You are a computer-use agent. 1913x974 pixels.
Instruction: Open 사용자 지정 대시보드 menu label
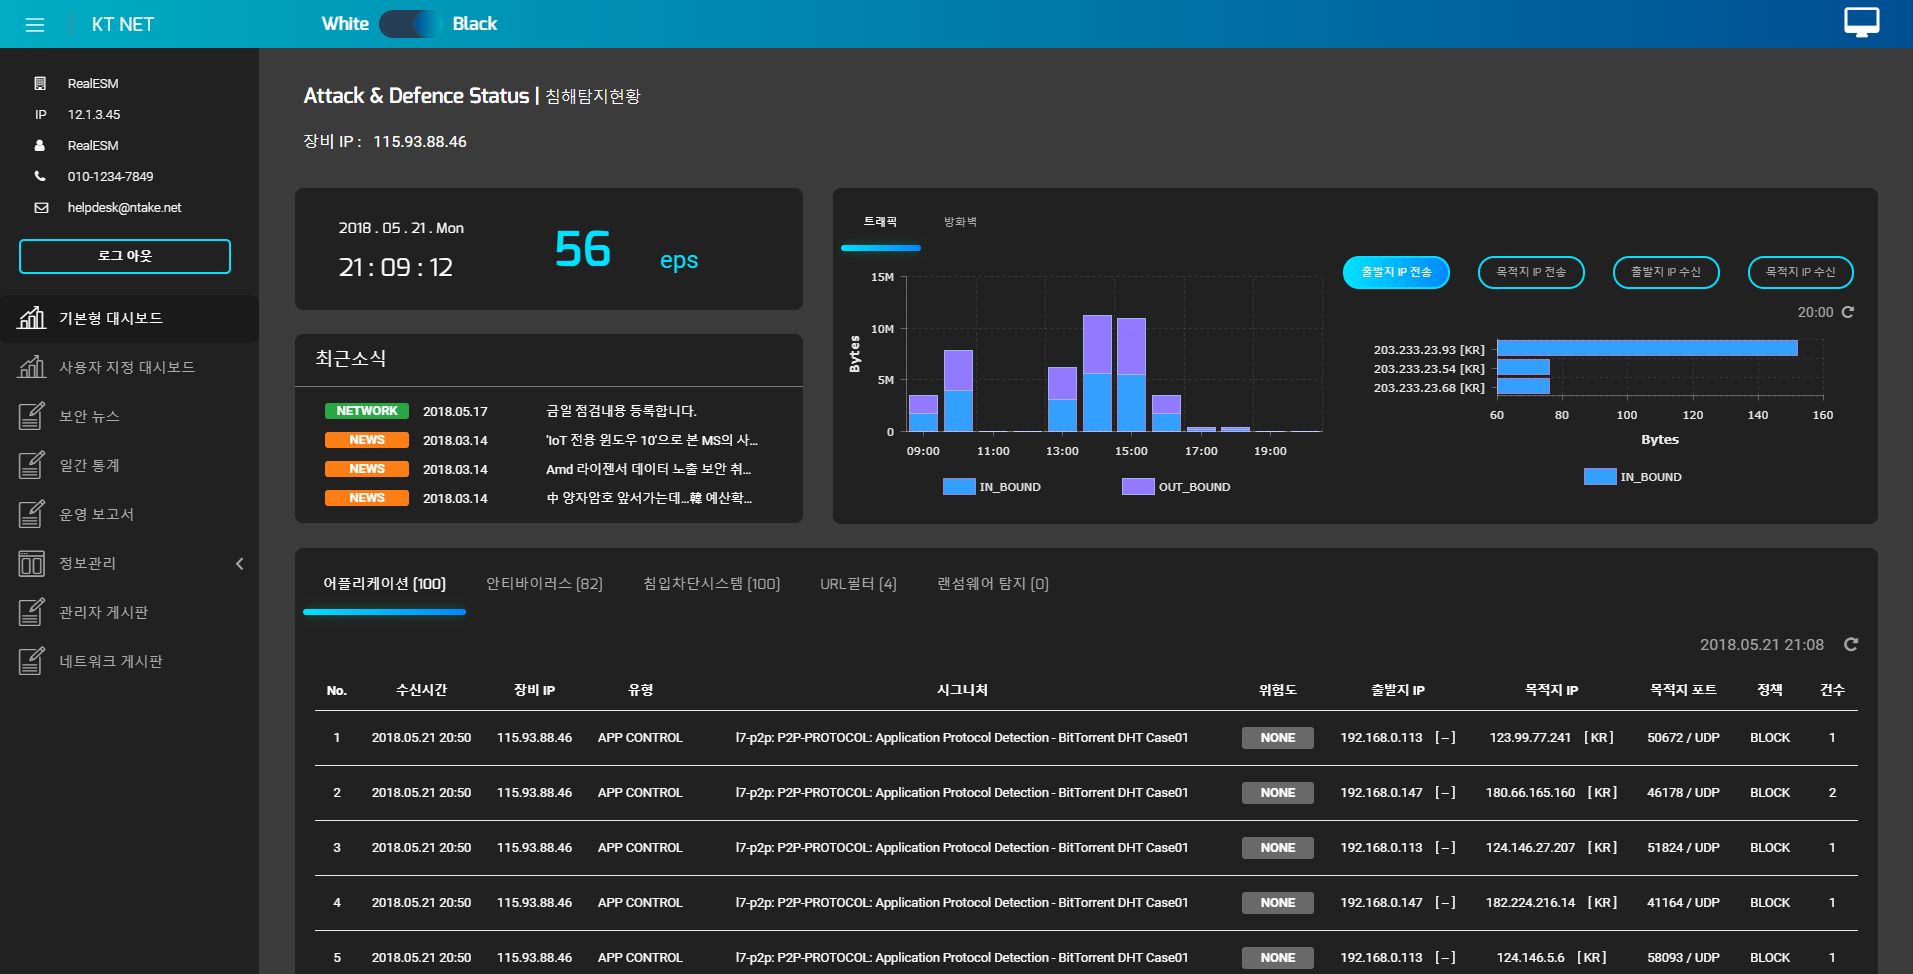coord(127,367)
